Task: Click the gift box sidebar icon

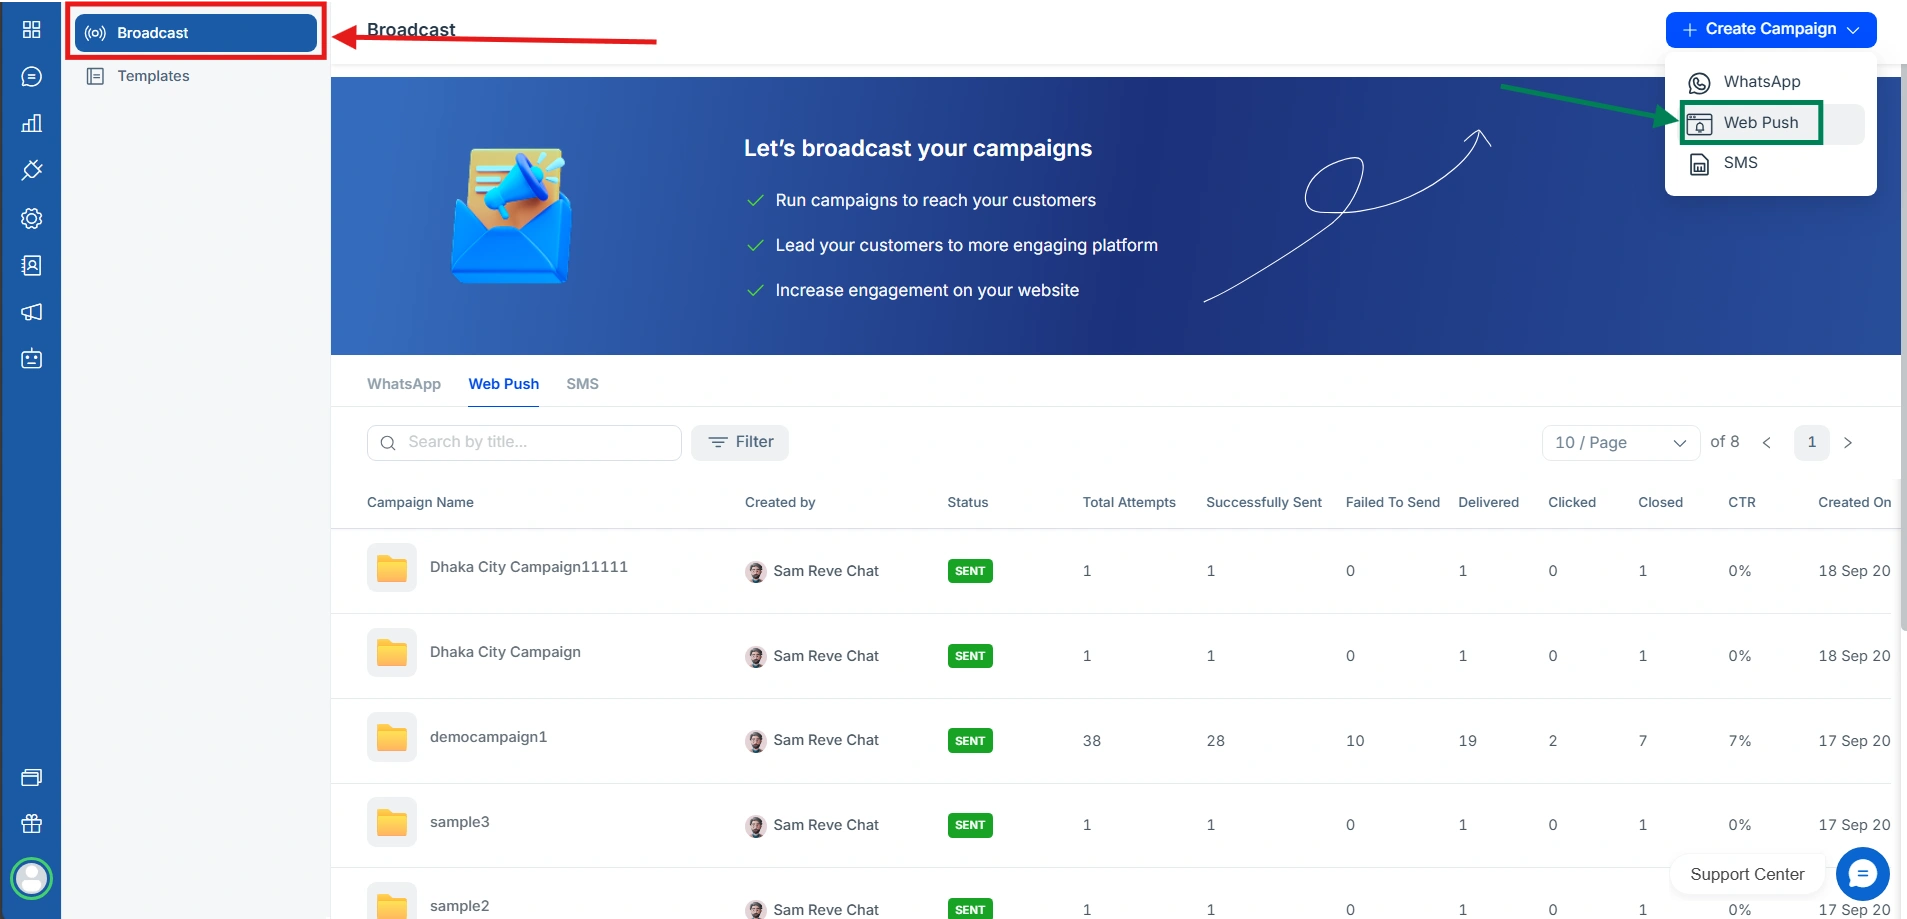Action: pyautogui.click(x=31, y=824)
